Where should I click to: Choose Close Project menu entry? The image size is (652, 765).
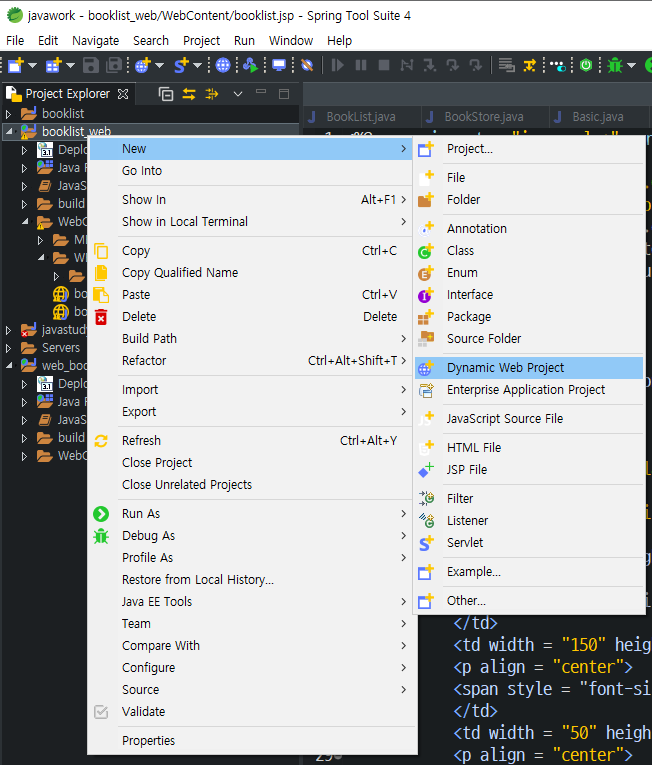pos(253,463)
